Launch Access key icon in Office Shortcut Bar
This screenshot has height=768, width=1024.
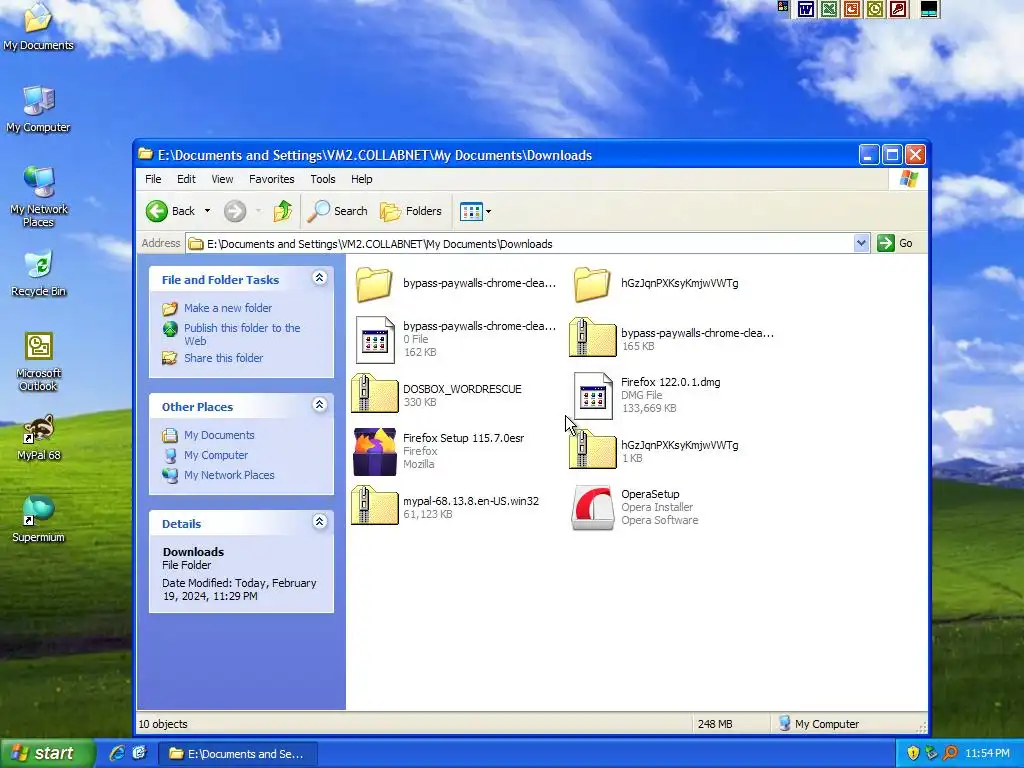pos(899,8)
